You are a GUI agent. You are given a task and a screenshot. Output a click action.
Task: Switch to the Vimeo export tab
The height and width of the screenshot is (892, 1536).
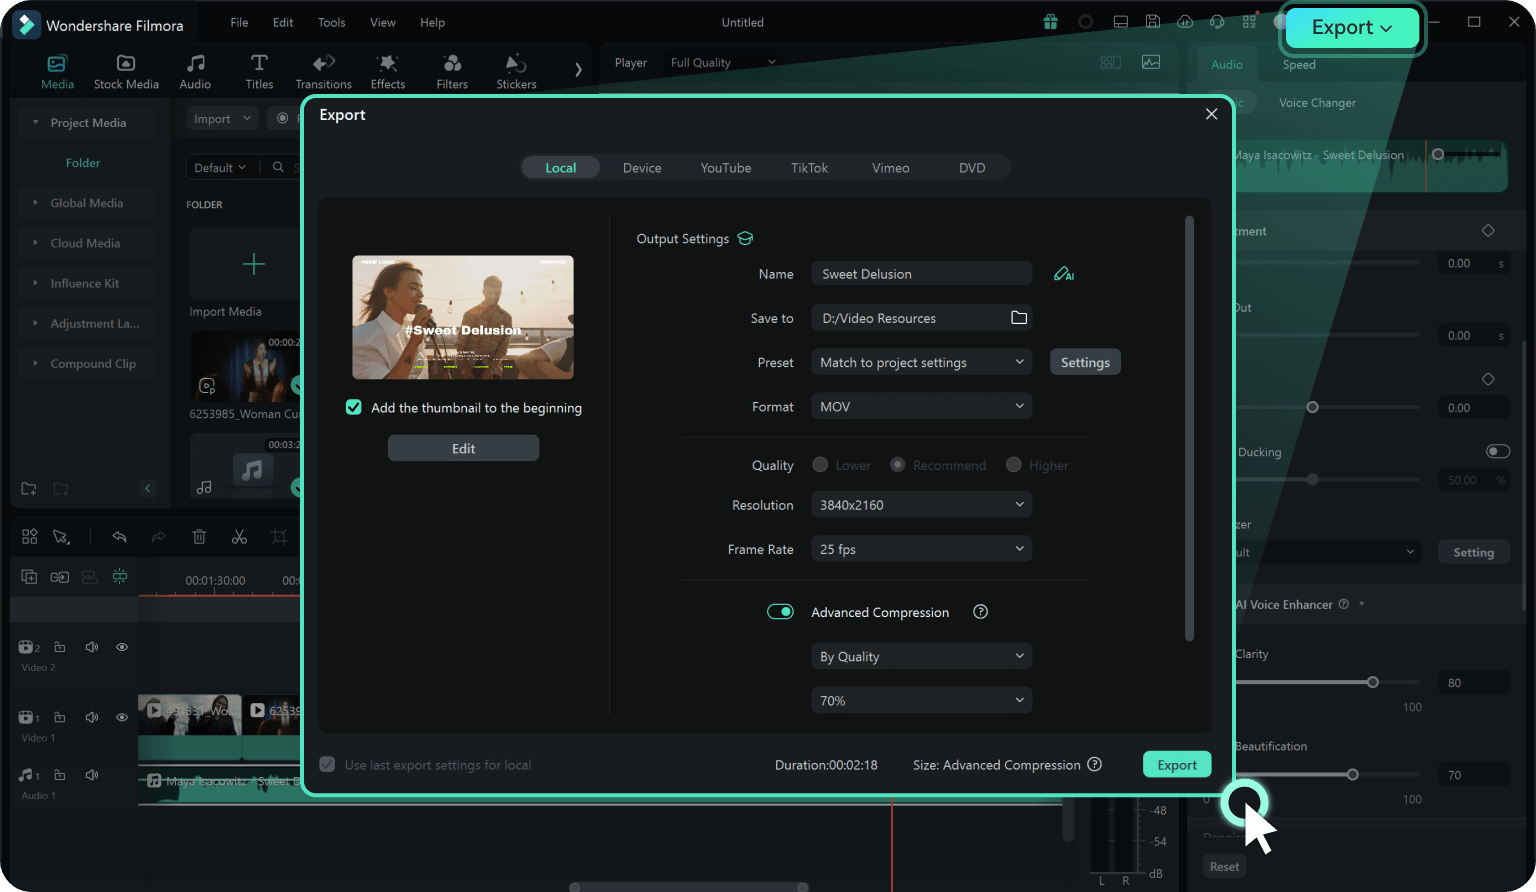click(890, 167)
